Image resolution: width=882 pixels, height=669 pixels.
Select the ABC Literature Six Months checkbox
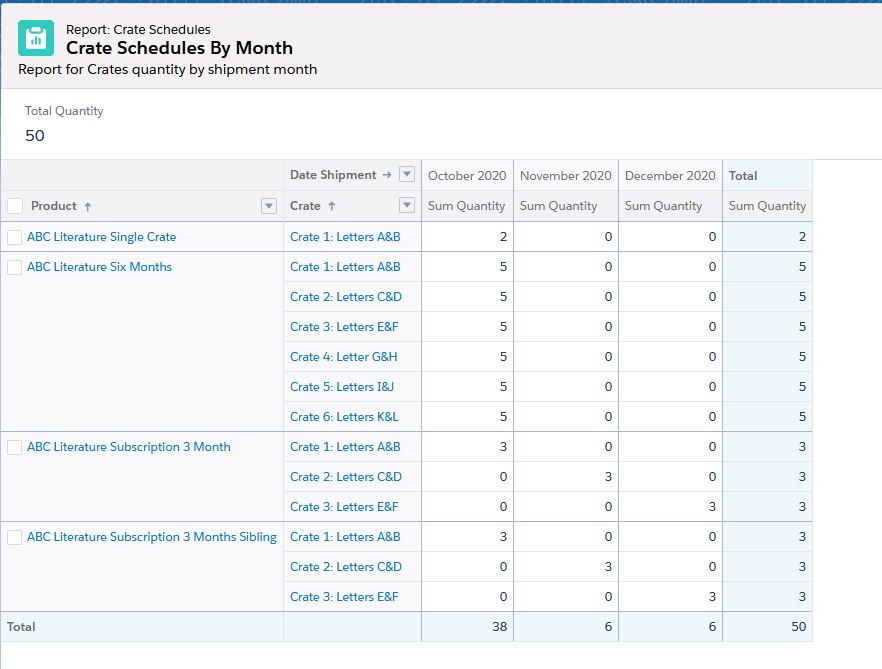click(14, 267)
